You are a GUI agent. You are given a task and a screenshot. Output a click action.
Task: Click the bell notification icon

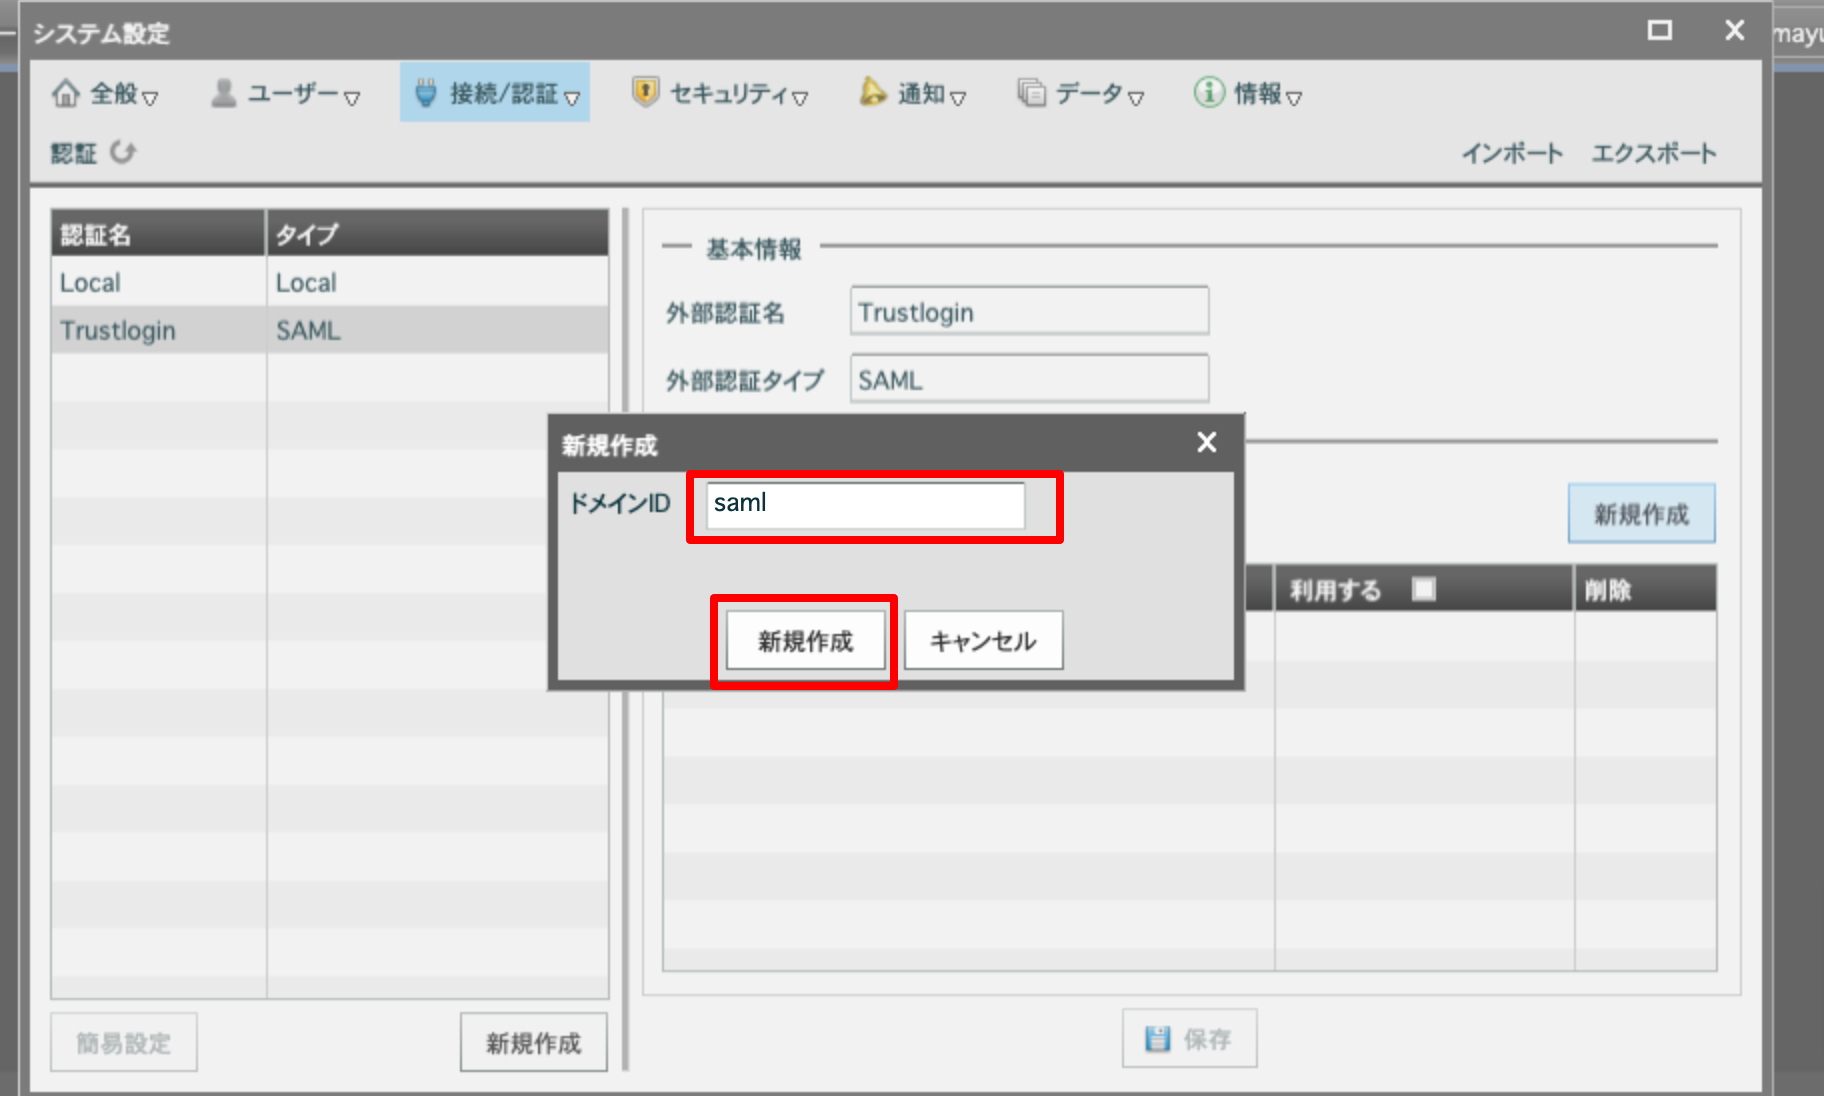873,93
